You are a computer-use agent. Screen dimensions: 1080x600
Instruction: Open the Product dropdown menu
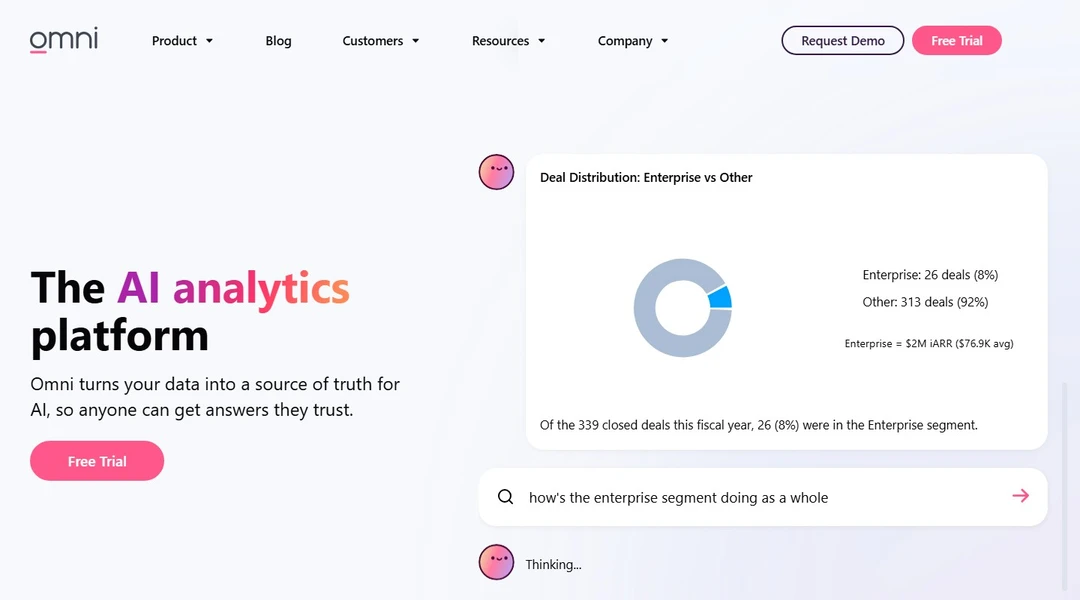(x=182, y=41)
